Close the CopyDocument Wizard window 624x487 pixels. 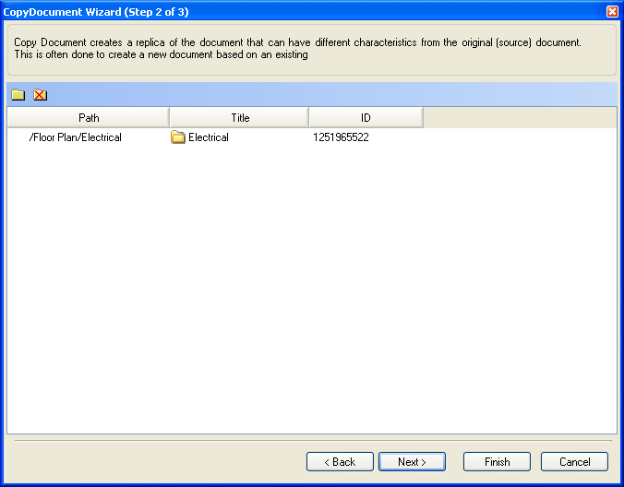(x=612, y=12)
